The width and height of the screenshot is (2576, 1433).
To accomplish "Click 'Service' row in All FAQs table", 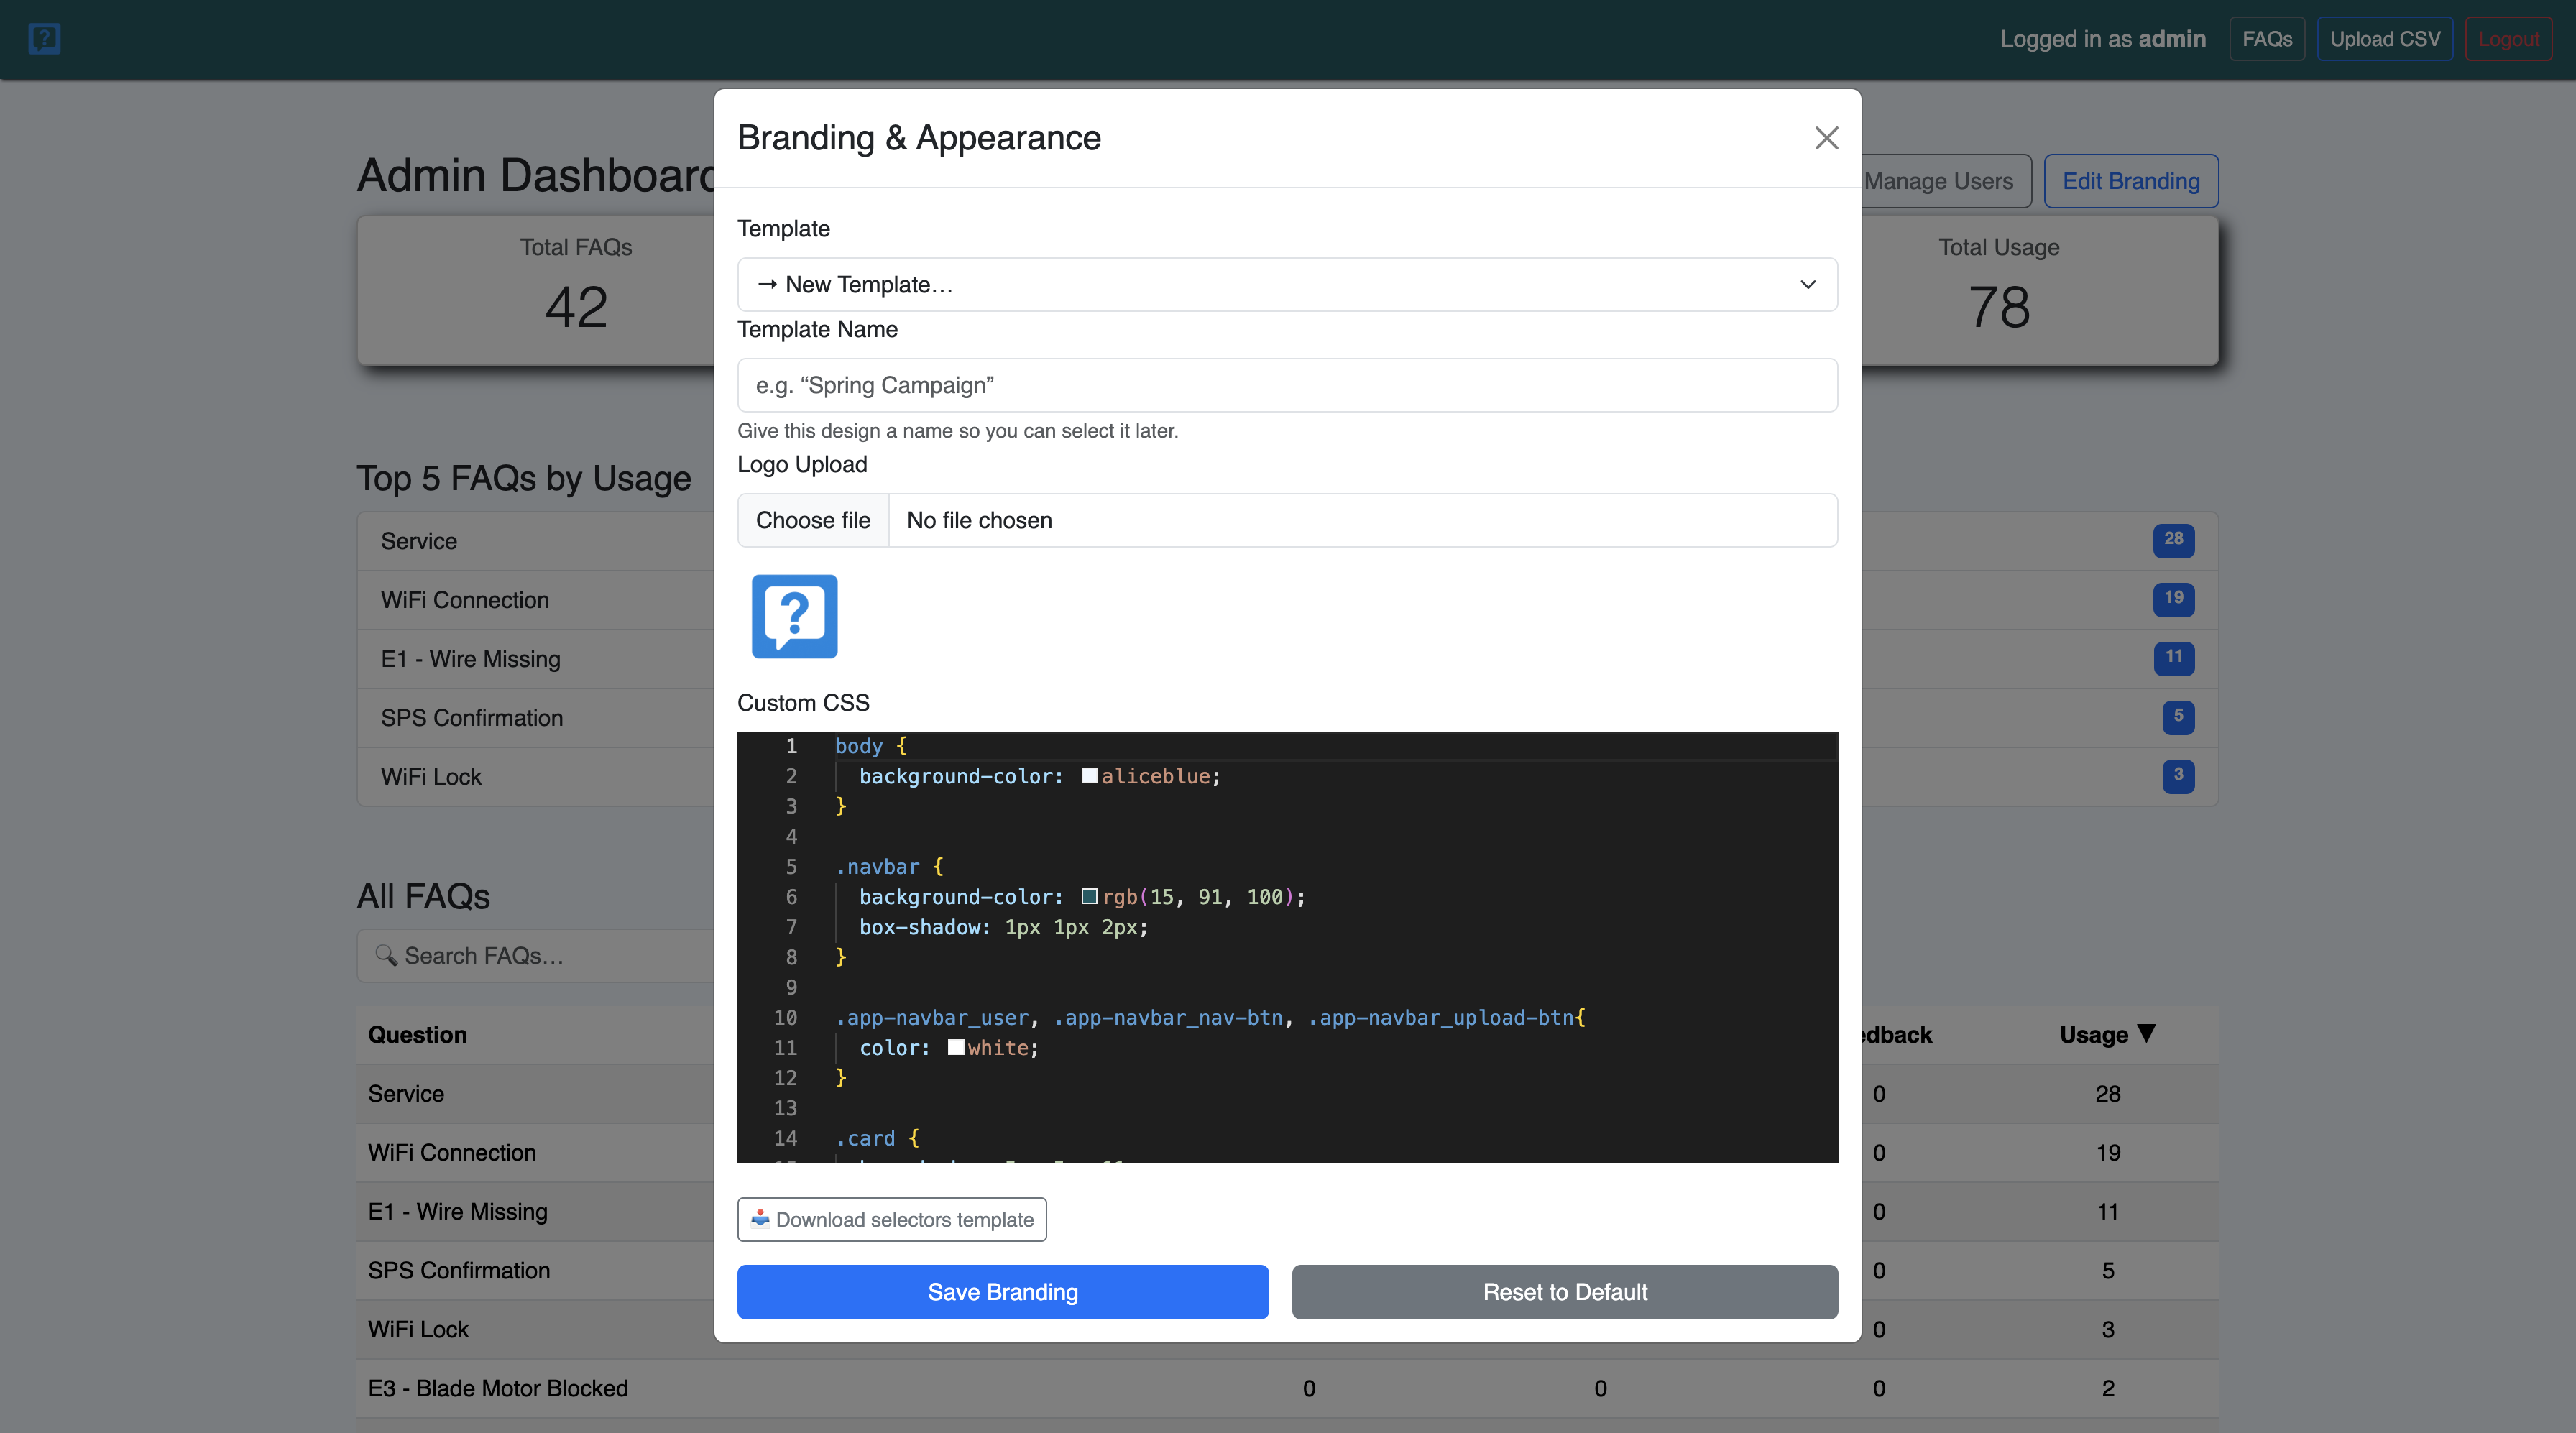I will click(406, 1094).
